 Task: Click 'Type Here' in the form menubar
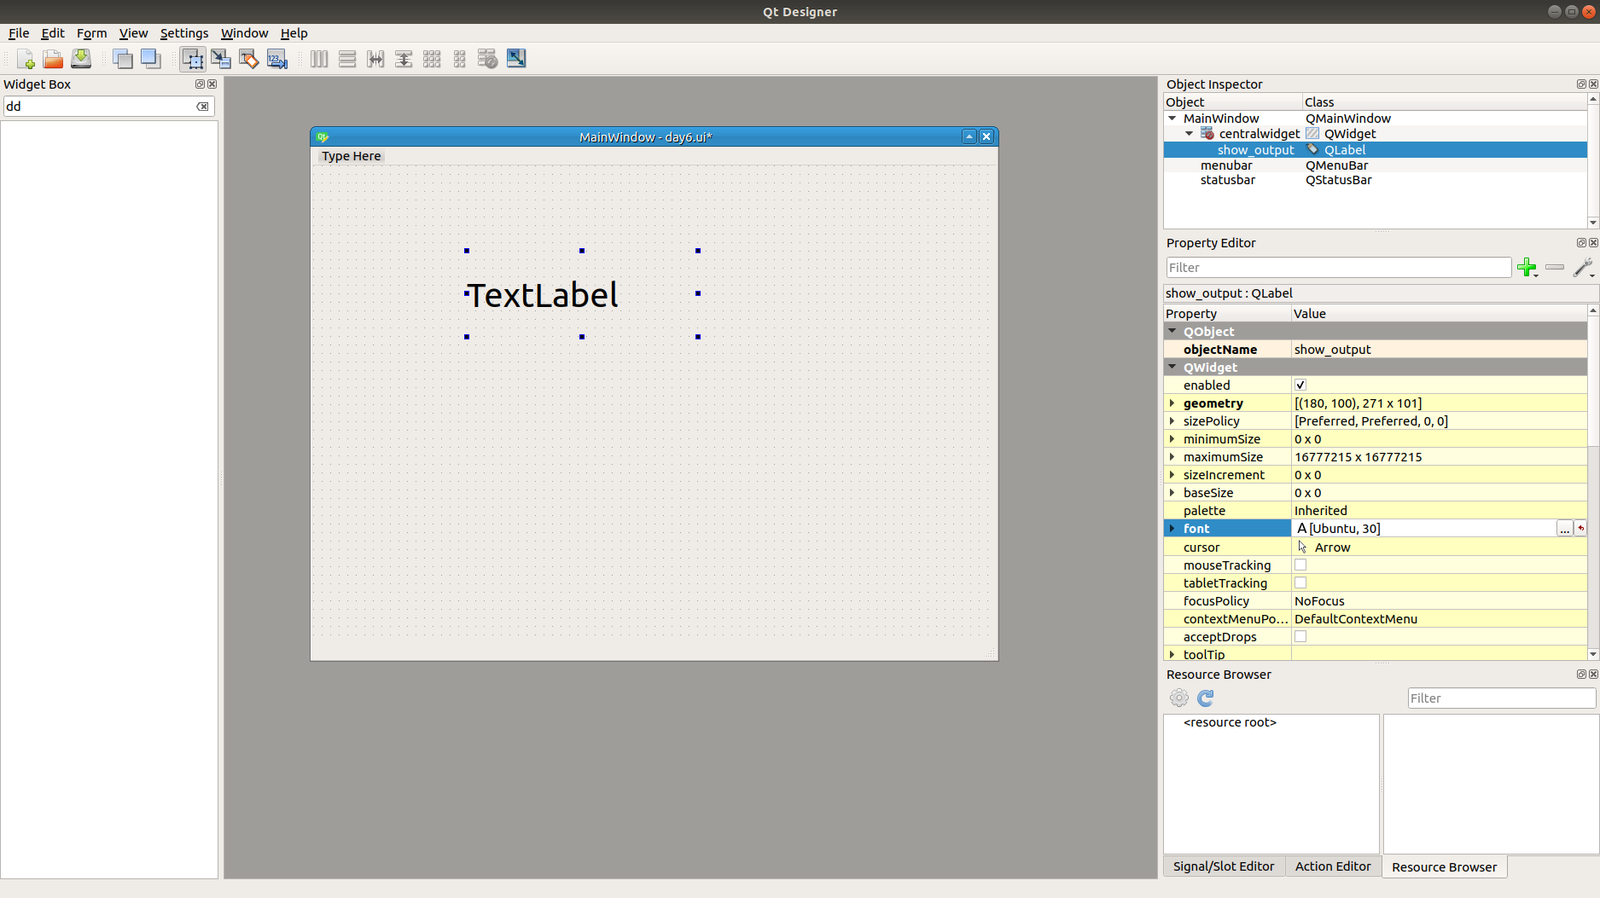point(351,156)
